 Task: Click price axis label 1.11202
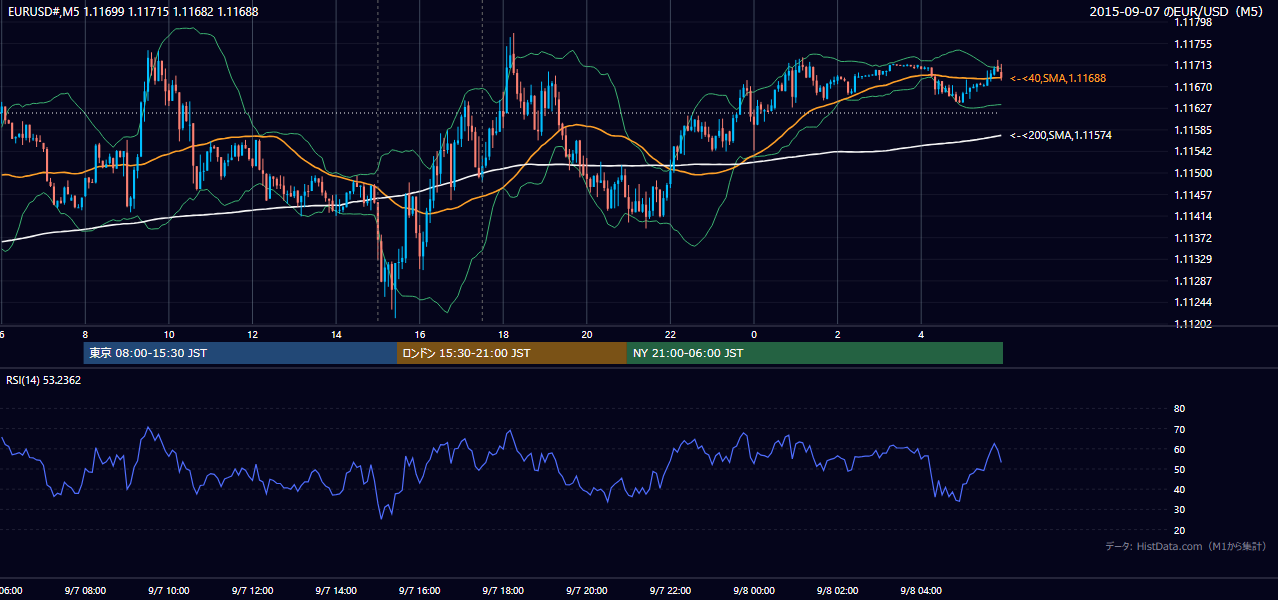point(1192,324)
